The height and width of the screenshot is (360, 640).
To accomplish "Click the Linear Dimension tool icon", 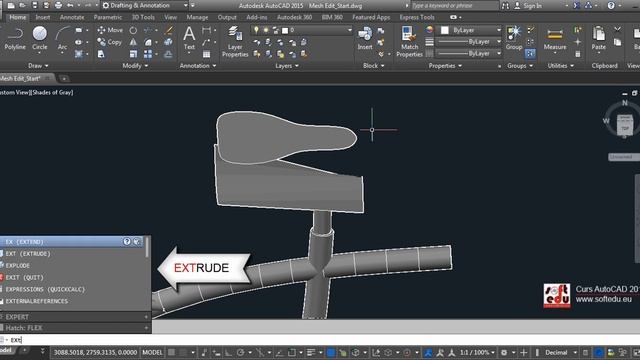I will [x=207, y=30].
